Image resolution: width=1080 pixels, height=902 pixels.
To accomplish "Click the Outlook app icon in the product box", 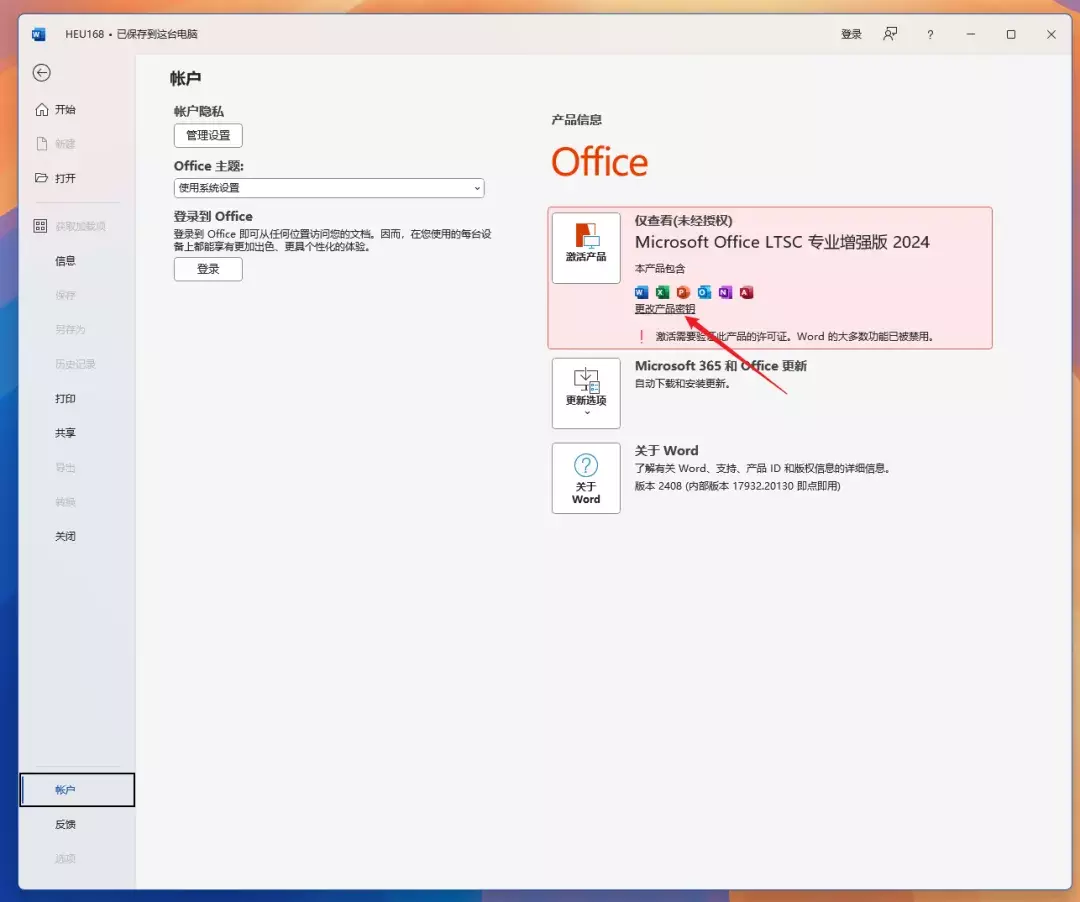I will tap(704, 292).
